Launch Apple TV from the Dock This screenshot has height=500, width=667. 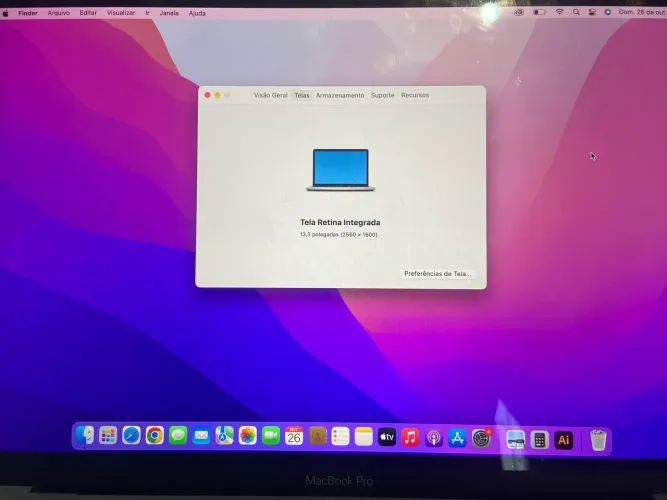click(x=387, y=437)
